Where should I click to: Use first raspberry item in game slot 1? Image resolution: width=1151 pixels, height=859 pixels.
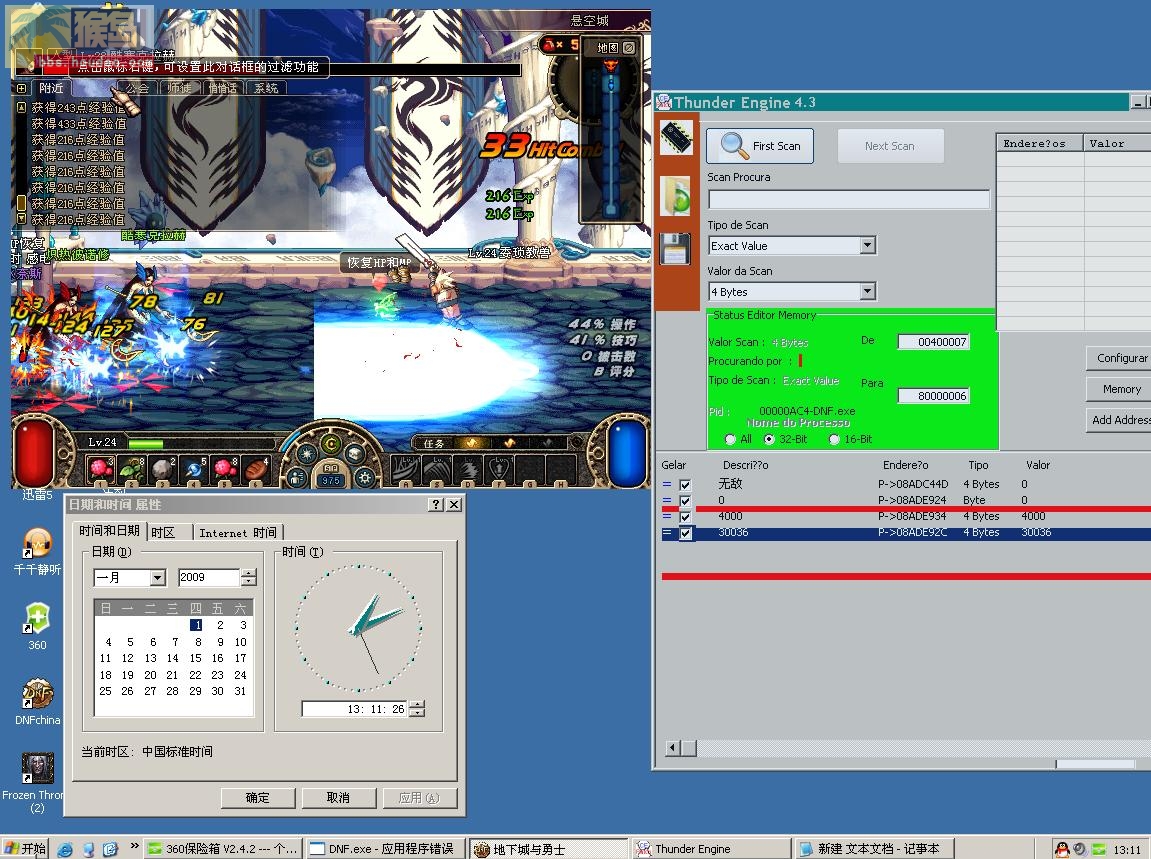click(100, 470)
